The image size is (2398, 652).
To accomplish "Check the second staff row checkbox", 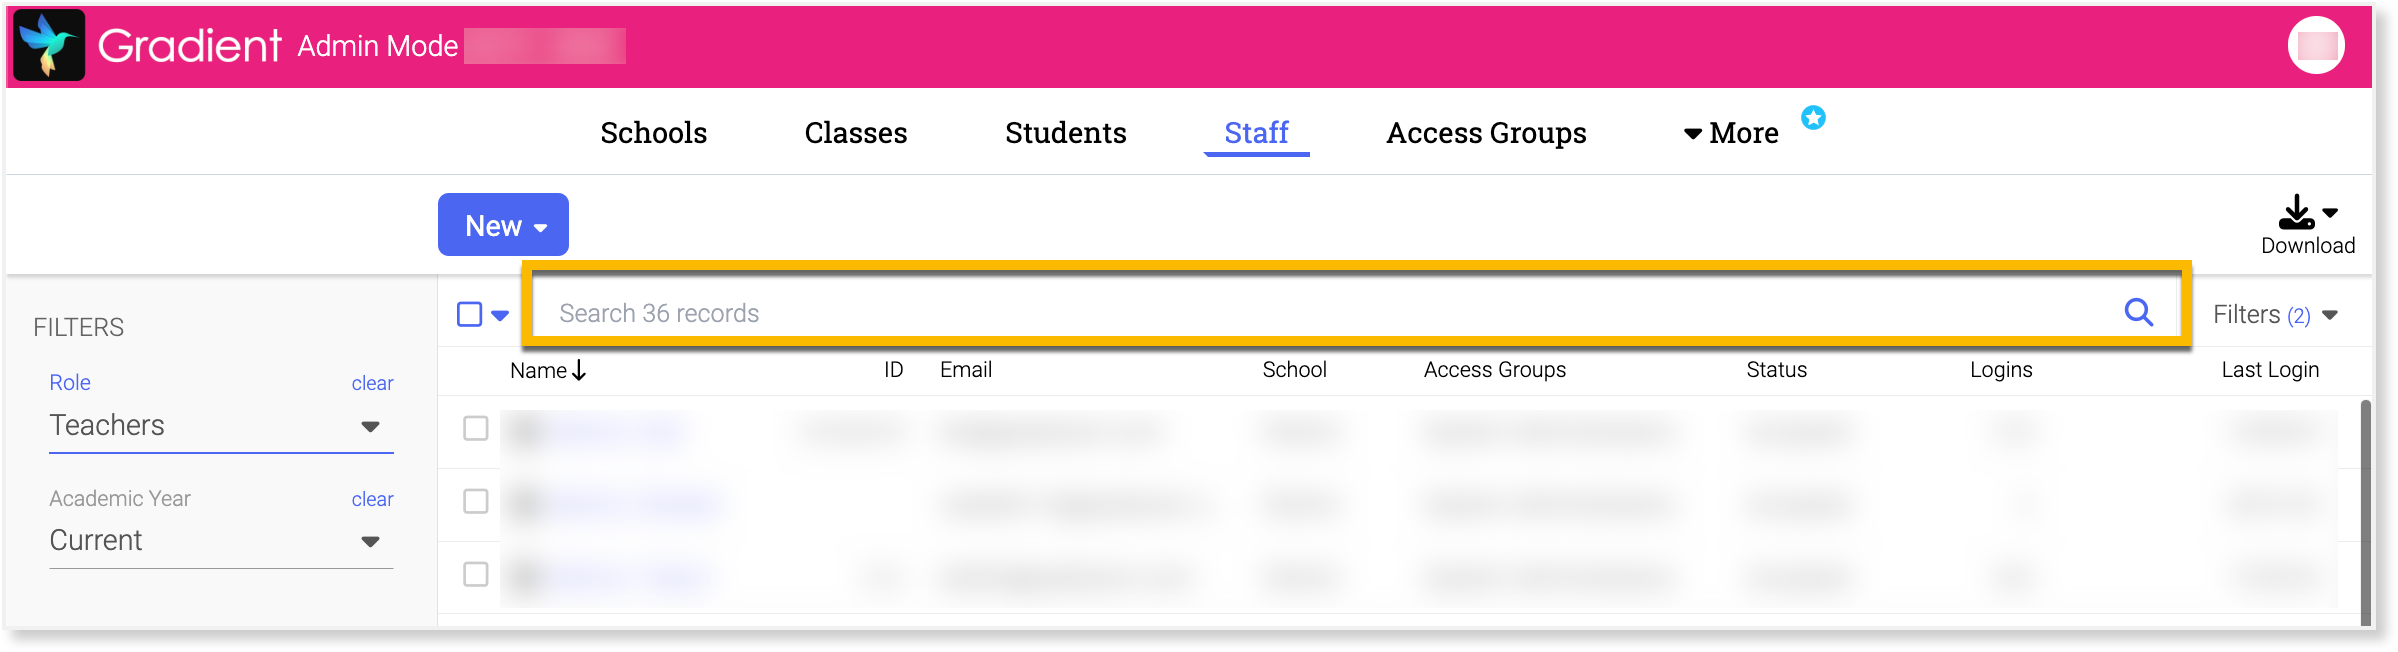I will point(476,501).
